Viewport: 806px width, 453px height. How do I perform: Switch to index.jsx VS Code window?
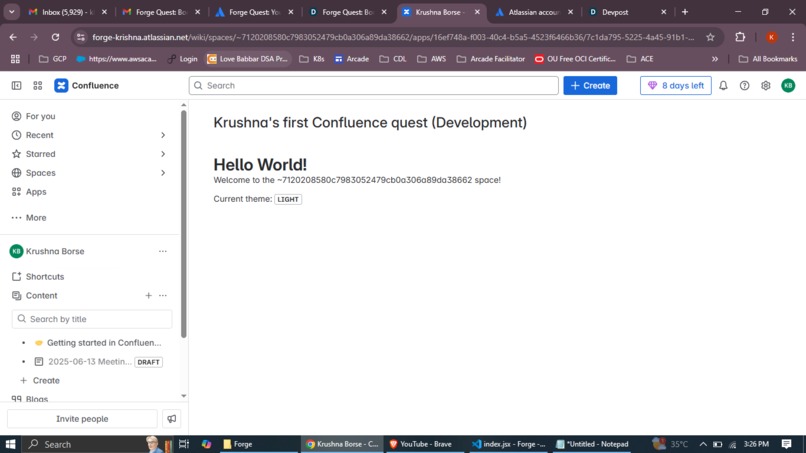pyautogui.click(x=509, y=444)
